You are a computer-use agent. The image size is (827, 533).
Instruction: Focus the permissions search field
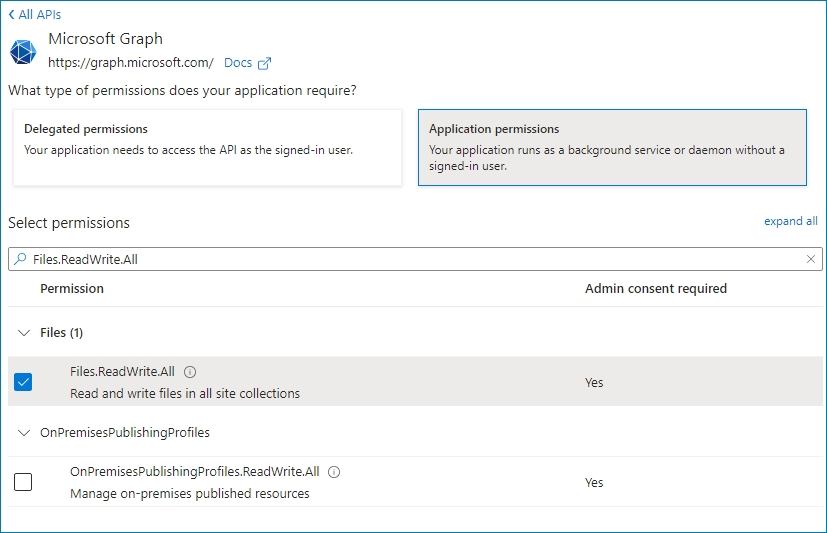[x=415, y=259]
